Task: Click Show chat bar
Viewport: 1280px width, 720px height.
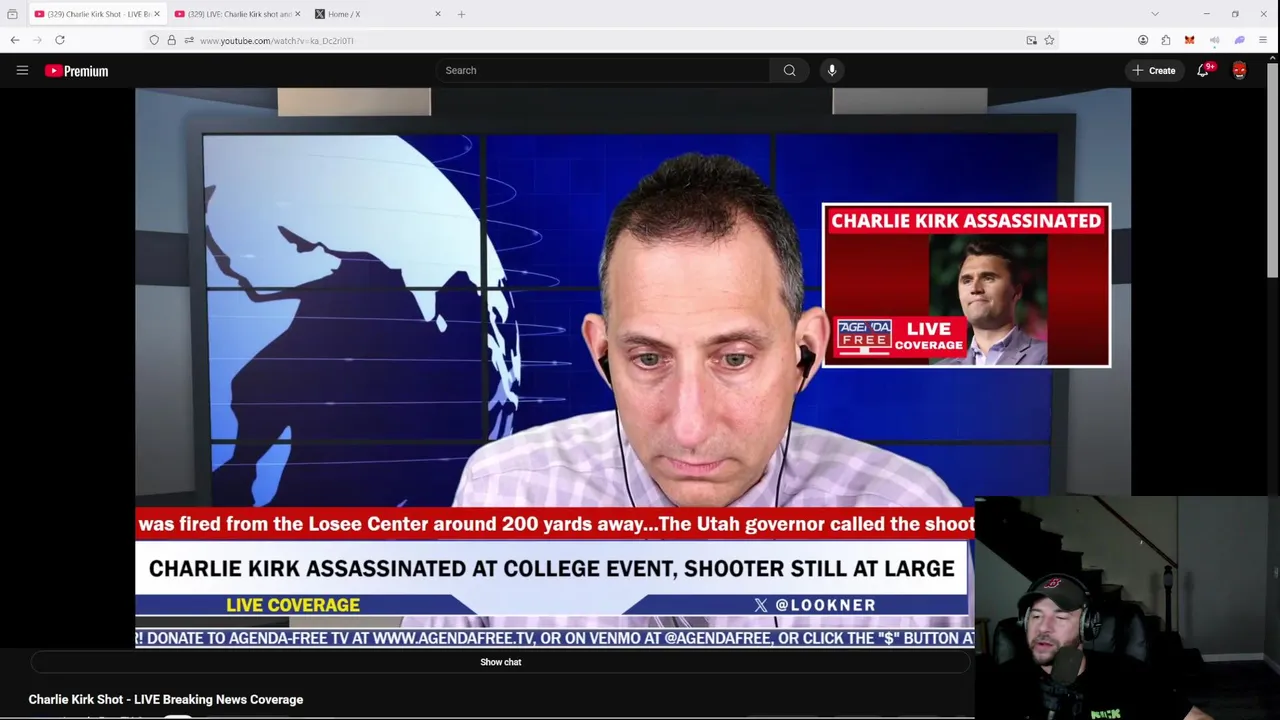Action: click(x=500, y=662)
